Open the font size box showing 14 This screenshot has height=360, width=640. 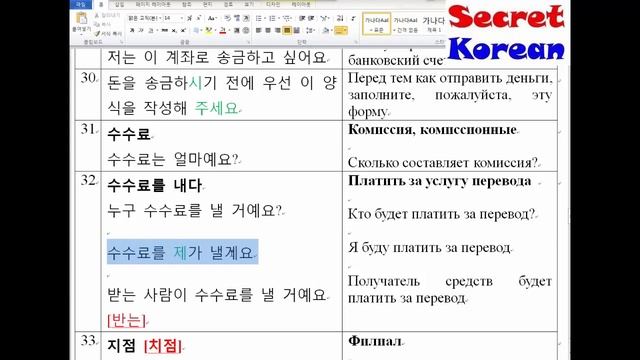[173, 18]
